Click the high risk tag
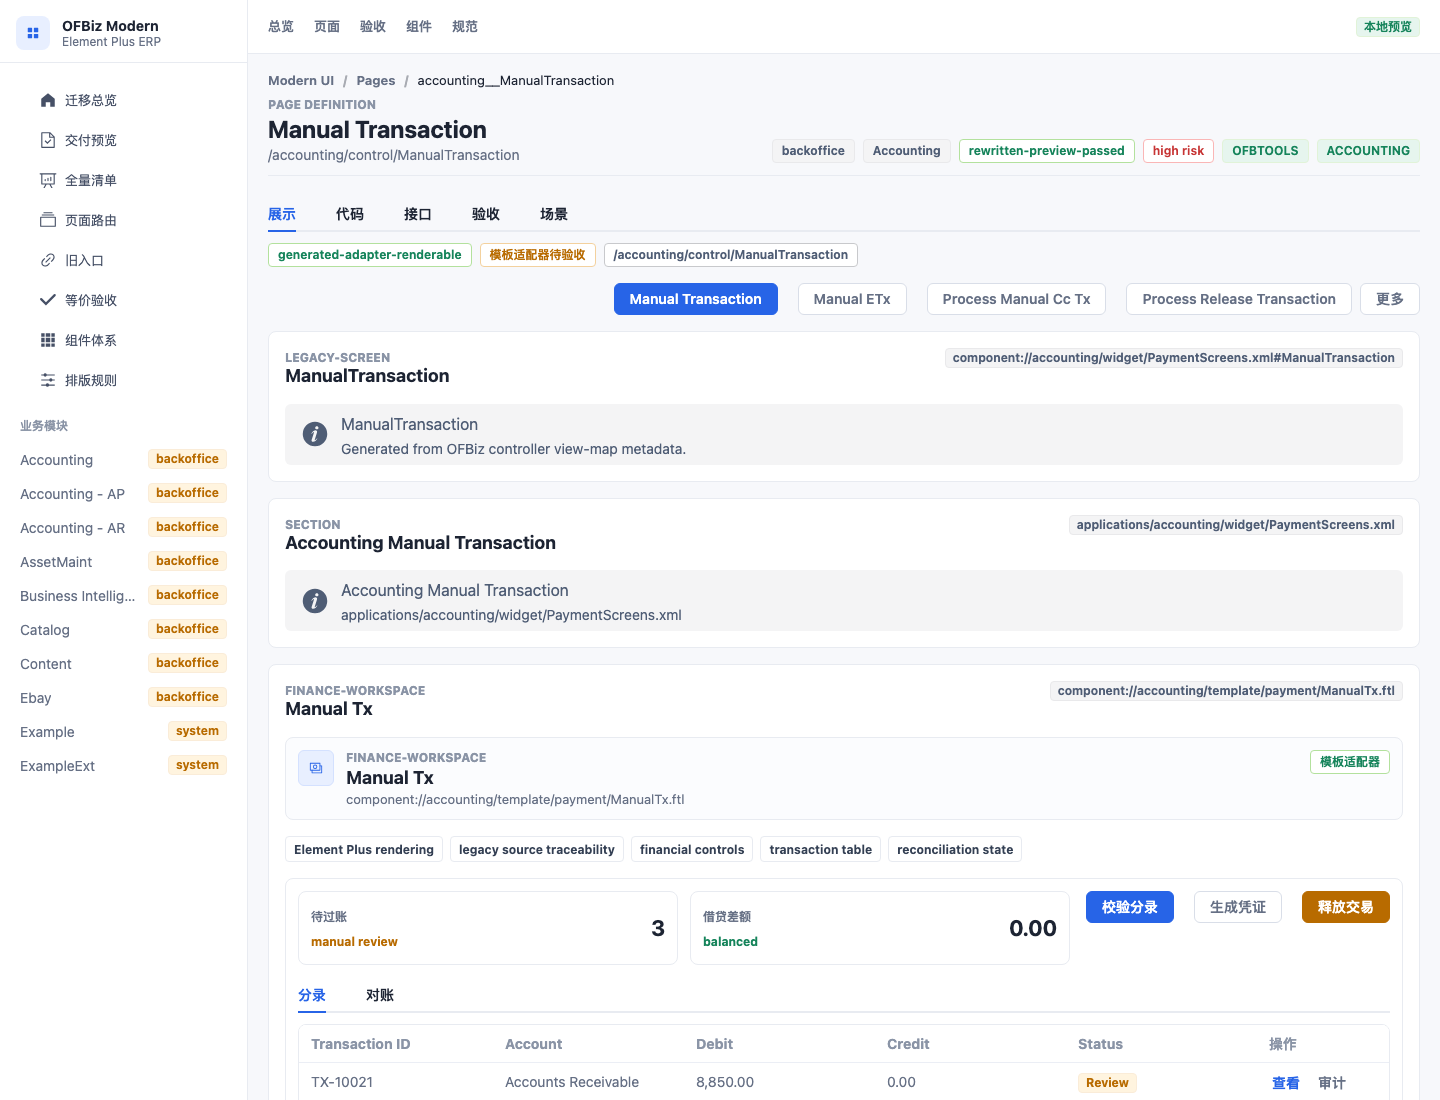Viewport: 1440px width, 1100px height. pos(1178,151)
